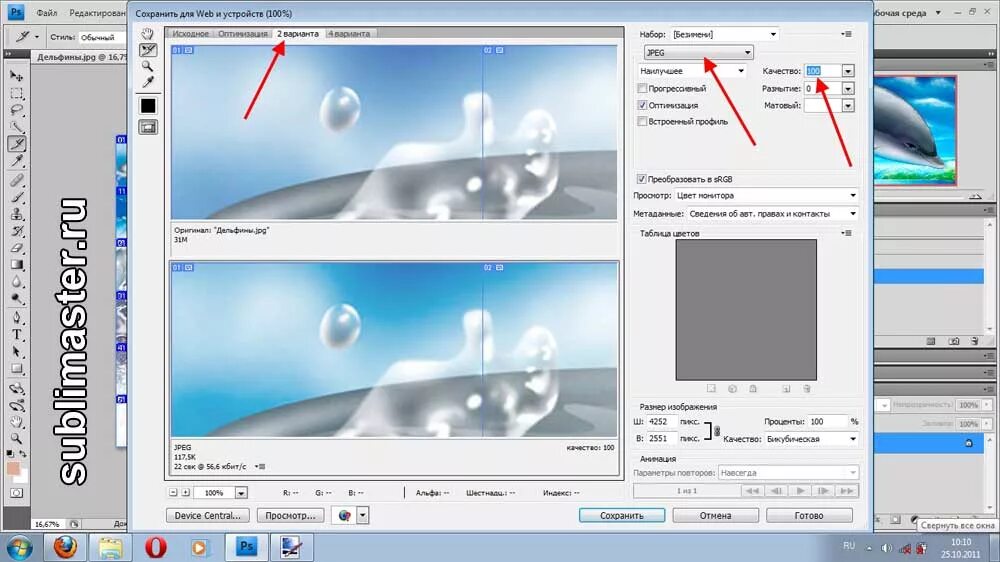Click the Готово button
This screenshot has height=562, width=1000.
tap(809, 515)
